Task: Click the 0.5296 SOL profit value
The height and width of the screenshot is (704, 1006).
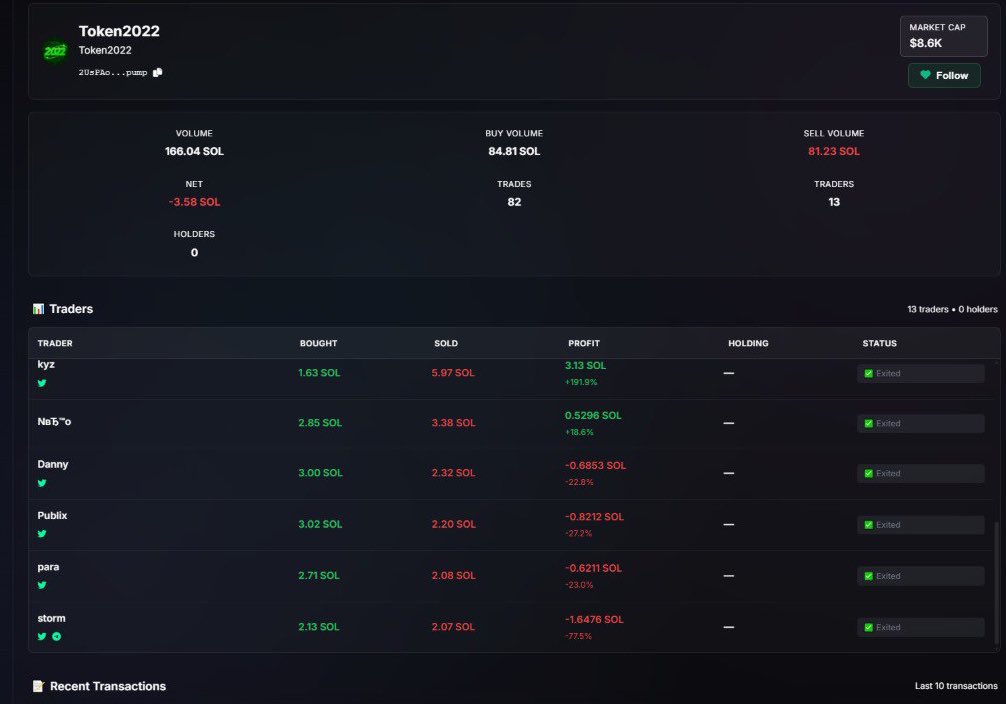Action: point(593,416)
